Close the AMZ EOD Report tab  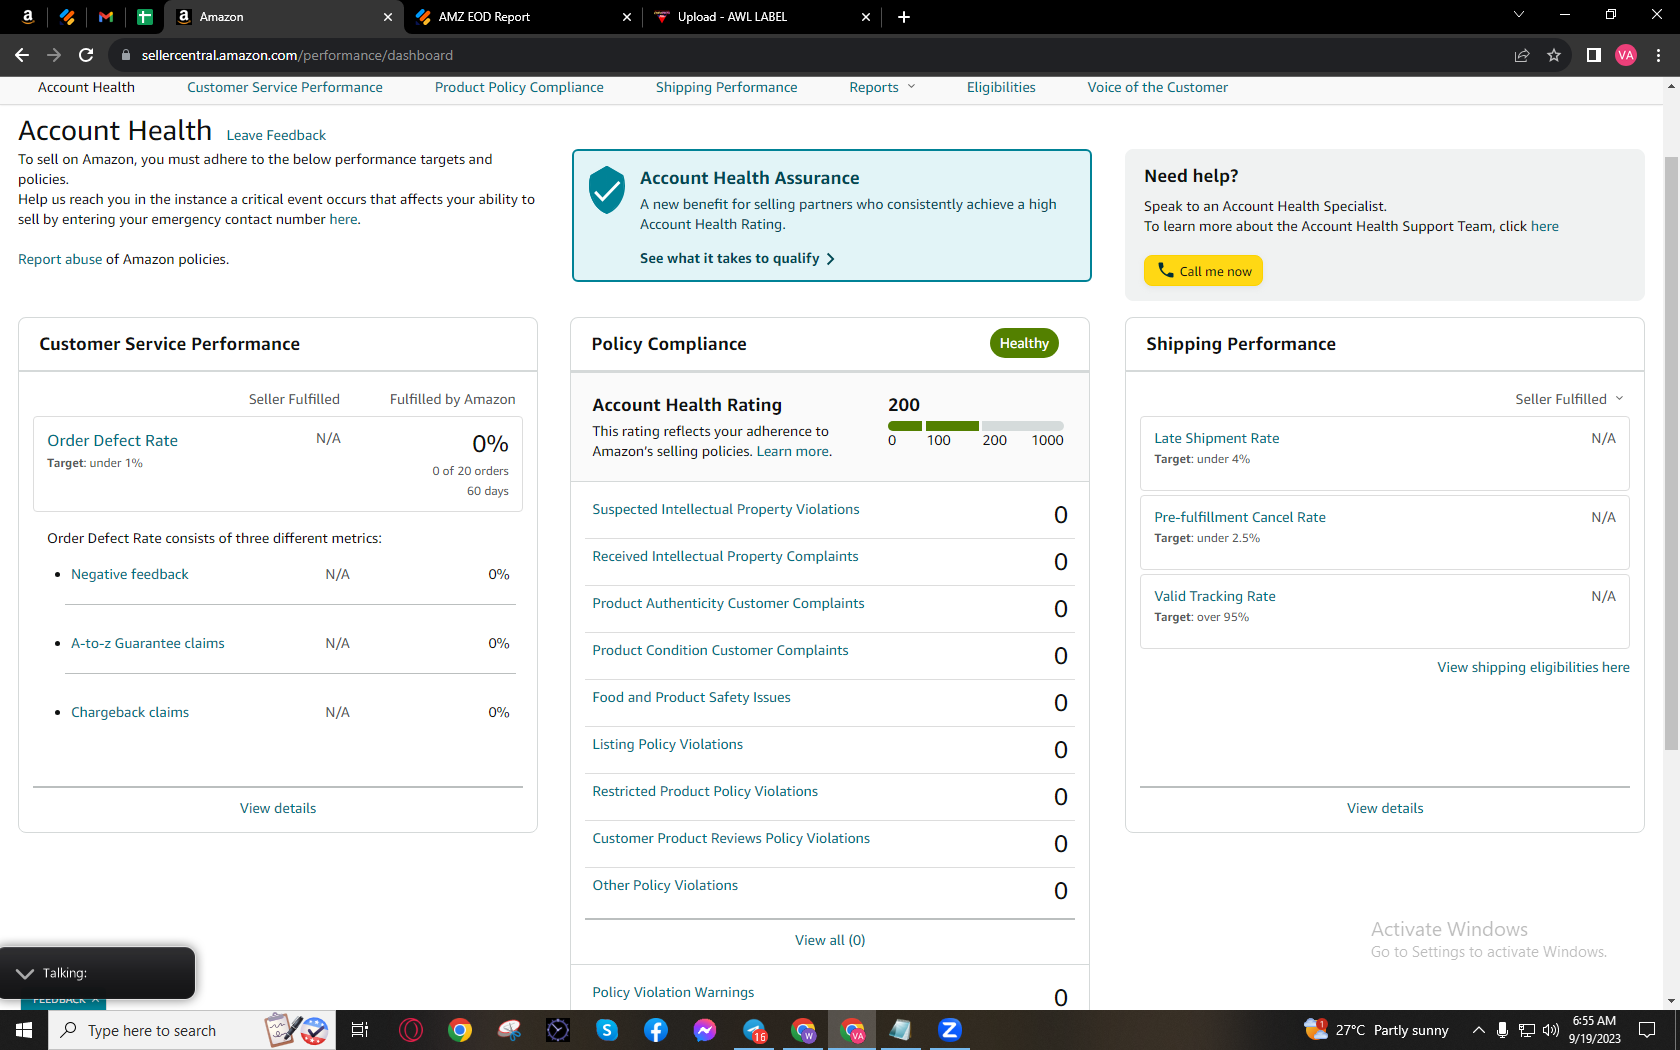click(x=627, y=16)
